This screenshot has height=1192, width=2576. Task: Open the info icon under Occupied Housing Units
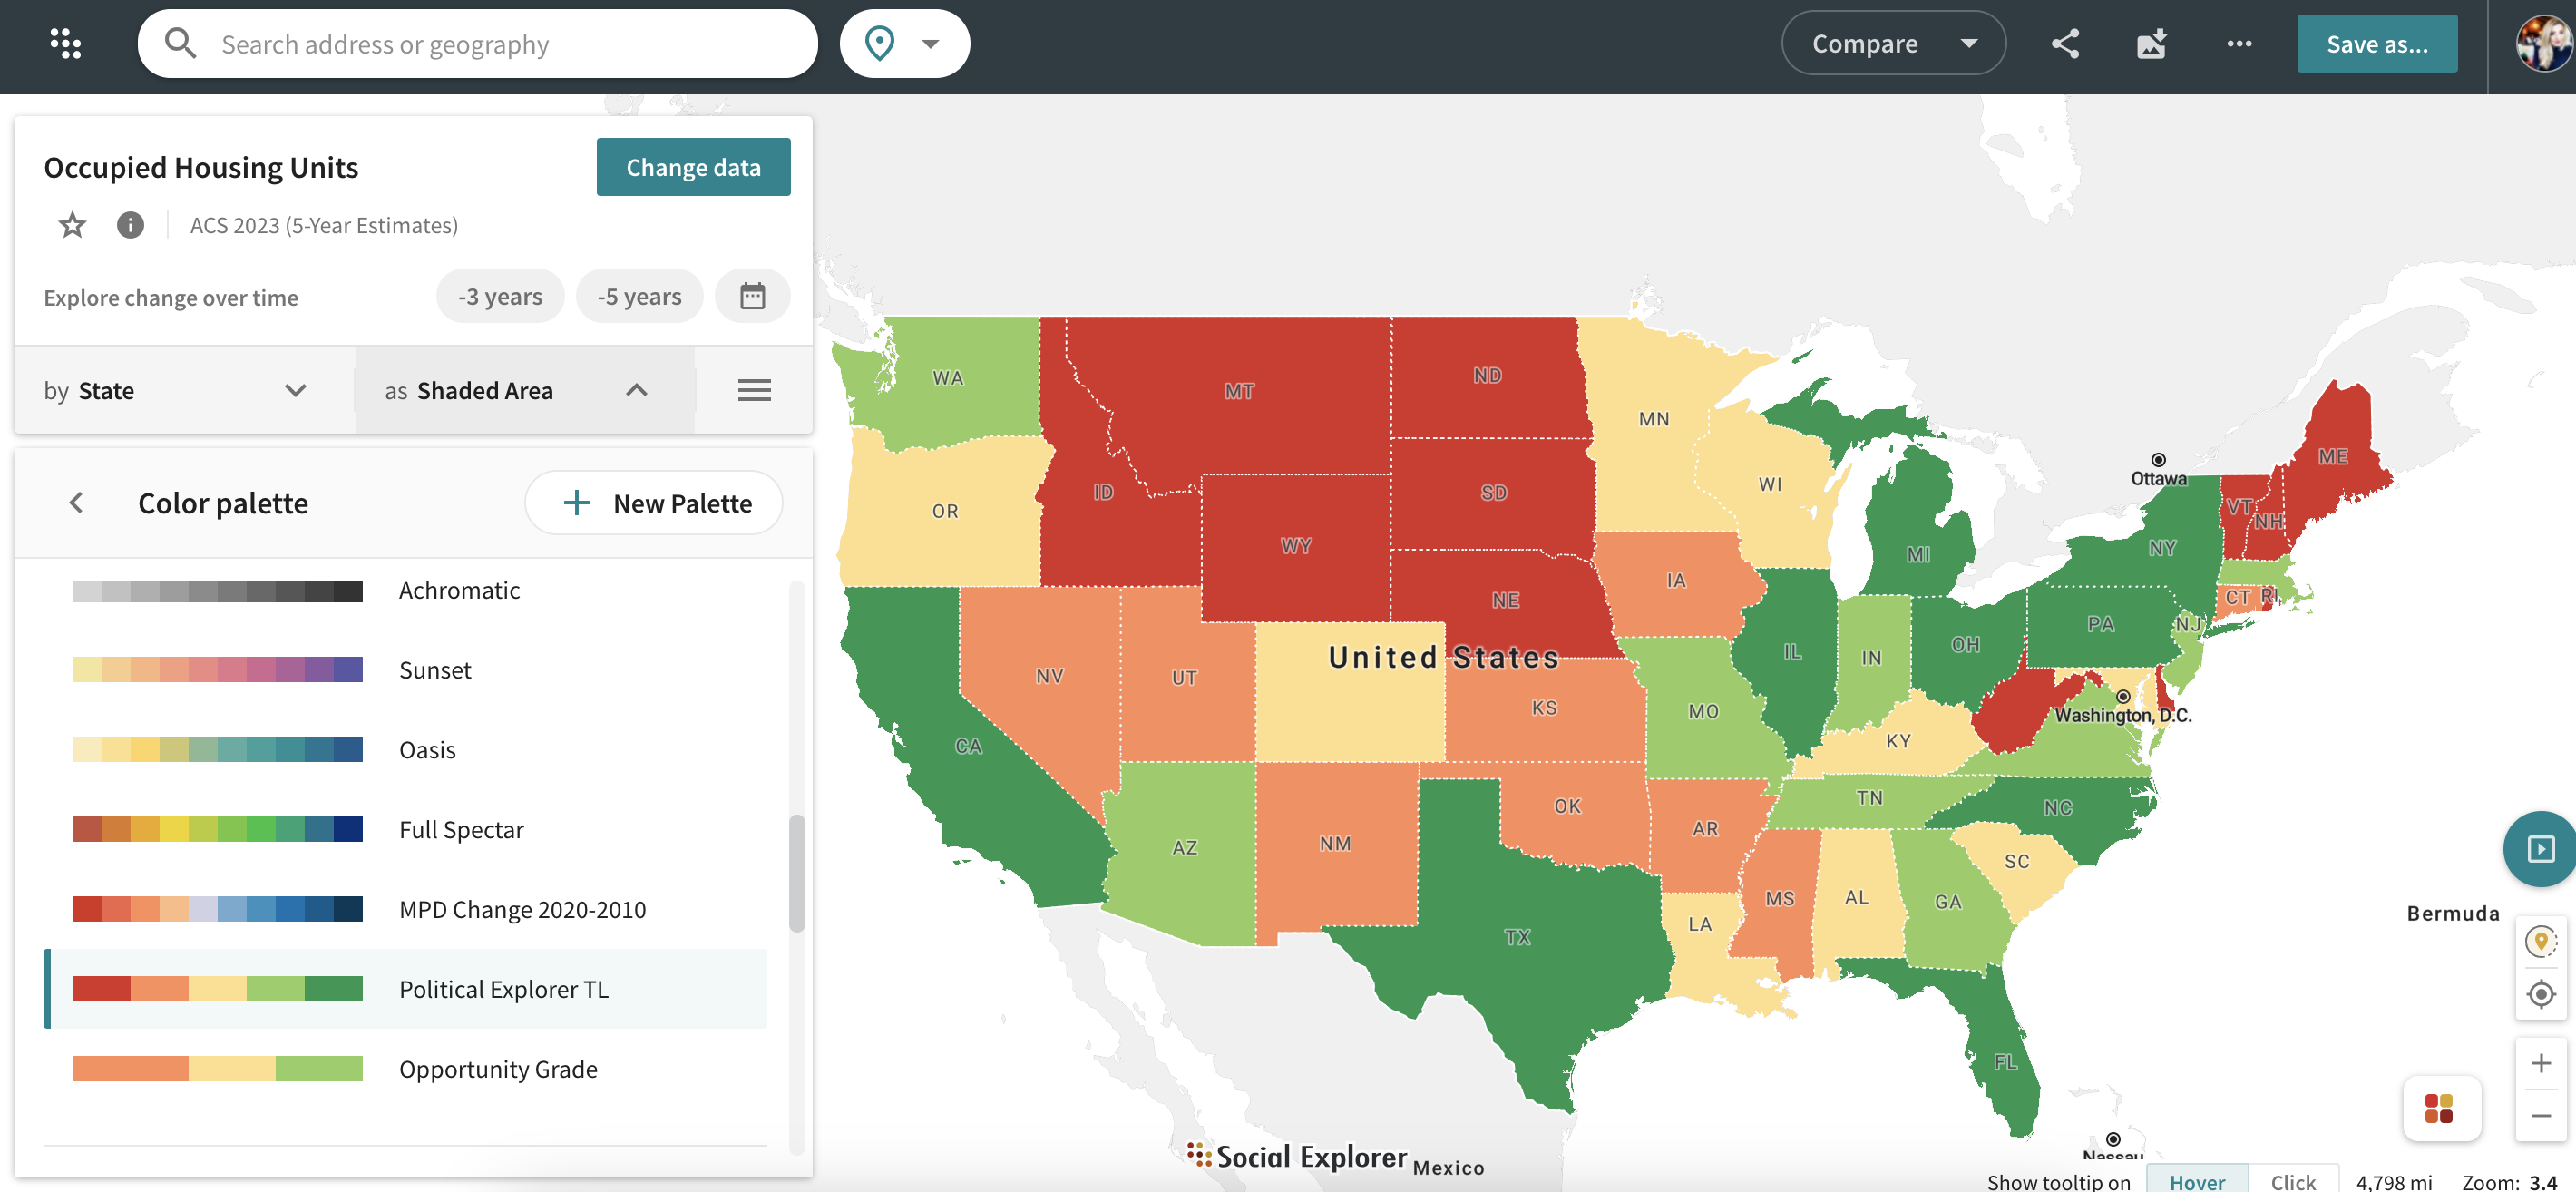click(130, 225)
